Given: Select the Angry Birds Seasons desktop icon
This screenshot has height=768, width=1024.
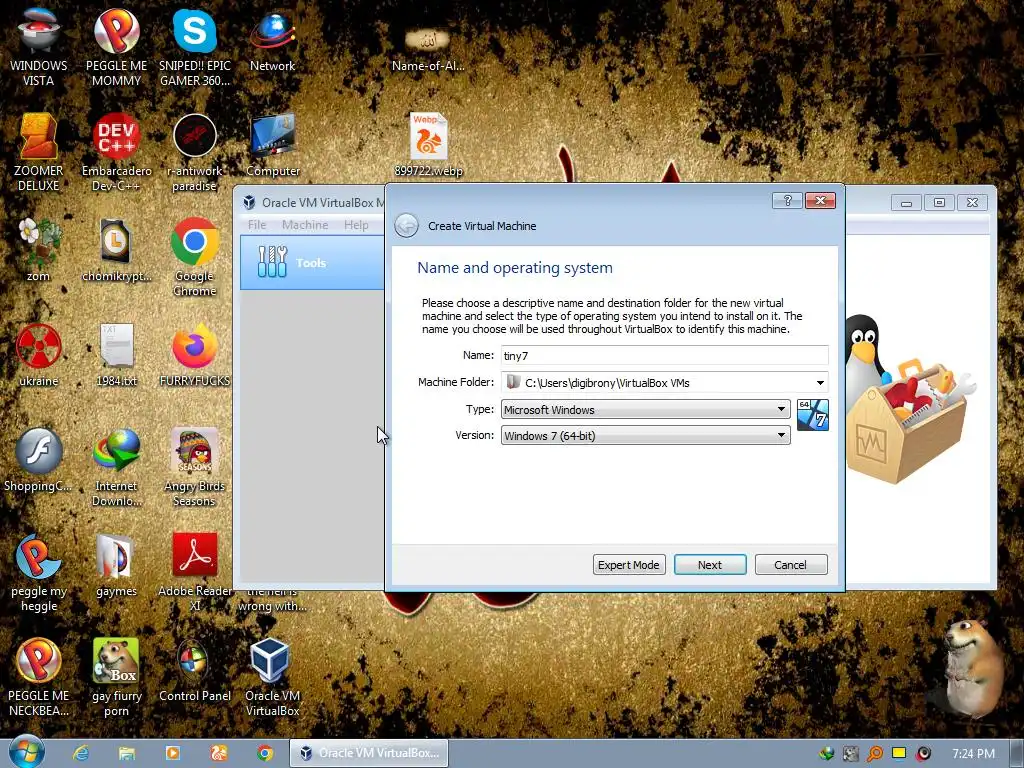Looking at the screenshot, I should click(x=195, y=467).
